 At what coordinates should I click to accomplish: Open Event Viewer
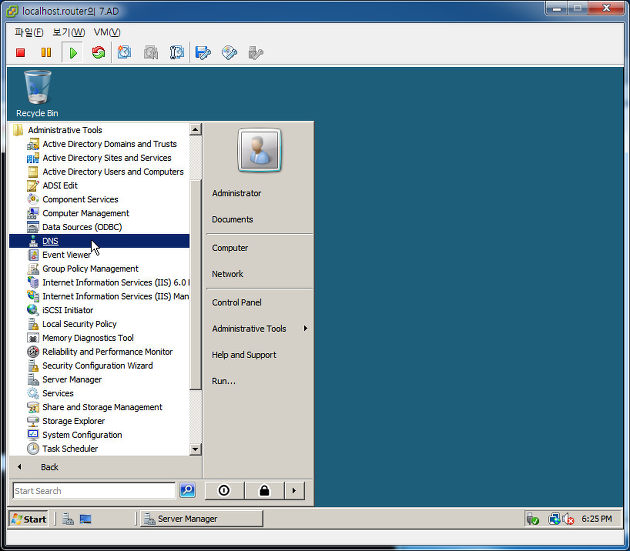99,255
